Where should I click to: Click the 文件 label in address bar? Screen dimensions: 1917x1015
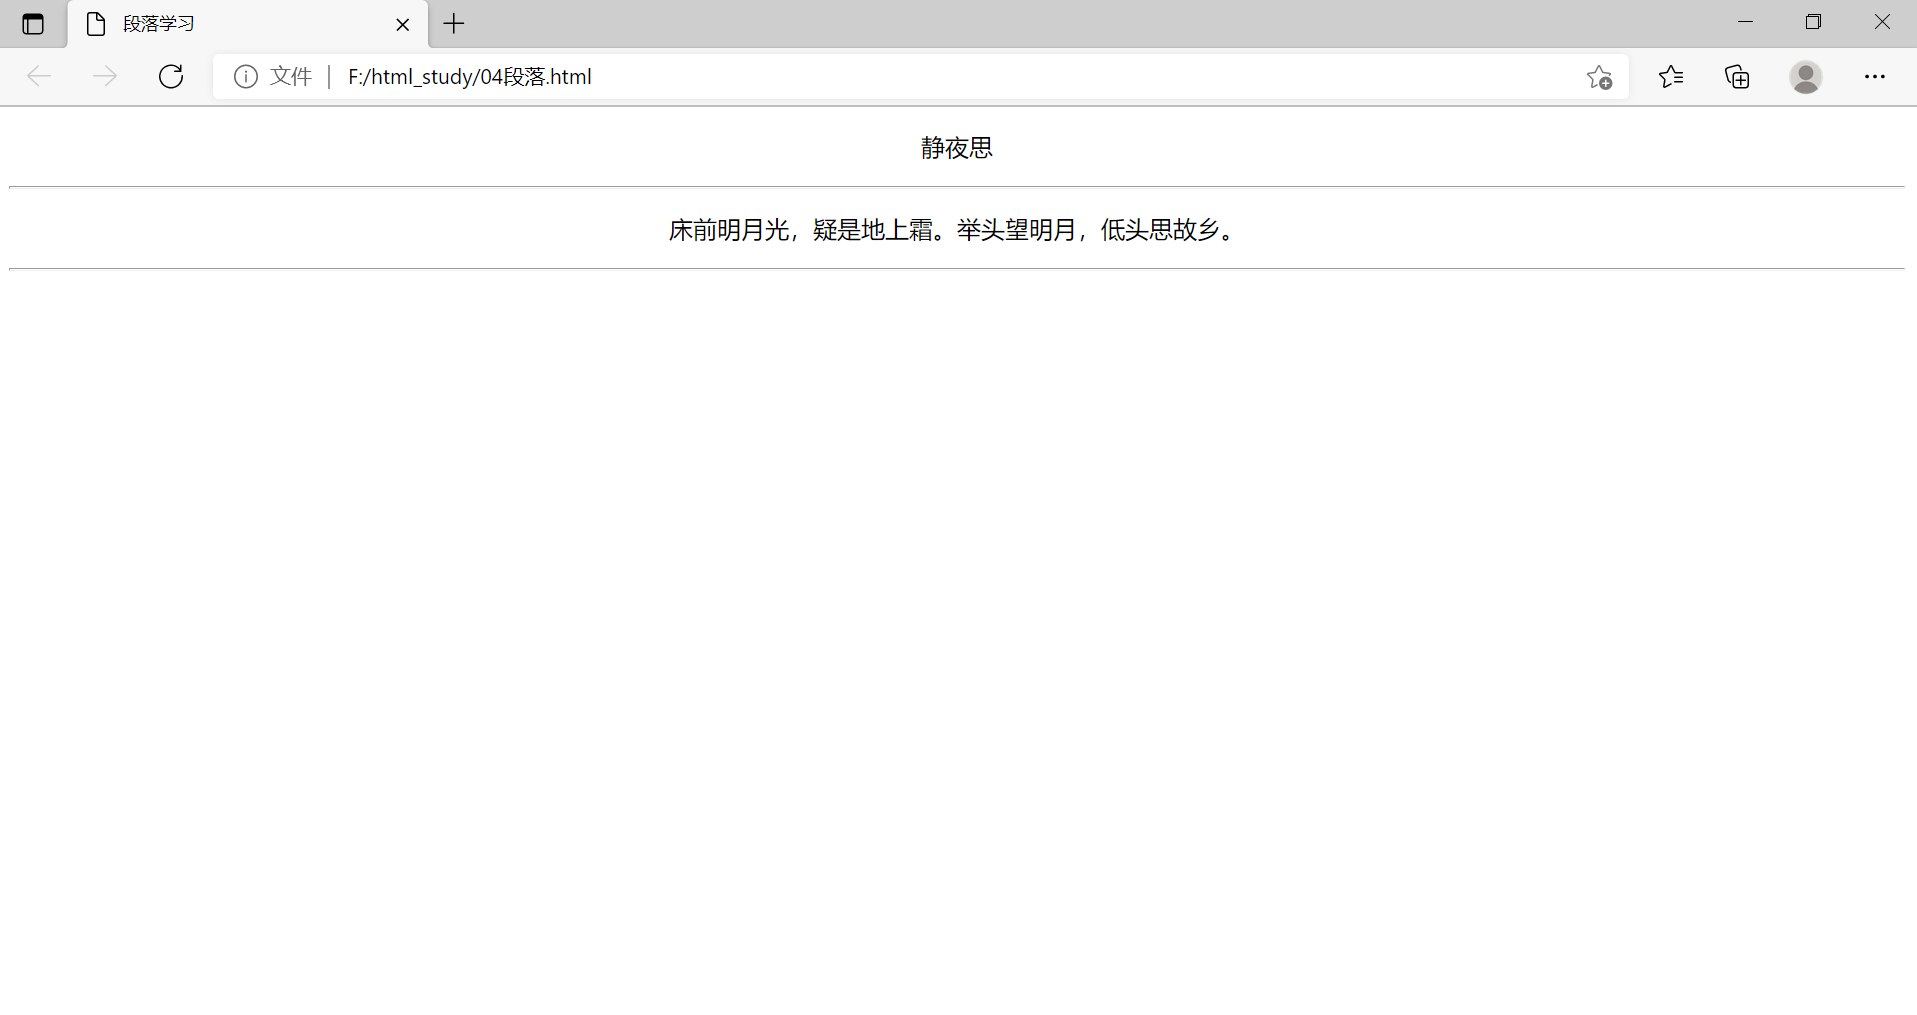pyautogui.click(x=290, y=76)
